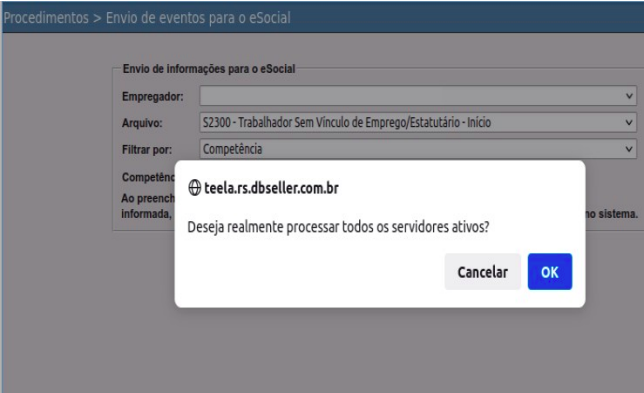Screen dimensions: 644x393
Task: Click the Empregador field label
Action: pyautogui.click(x=152, y=97)
